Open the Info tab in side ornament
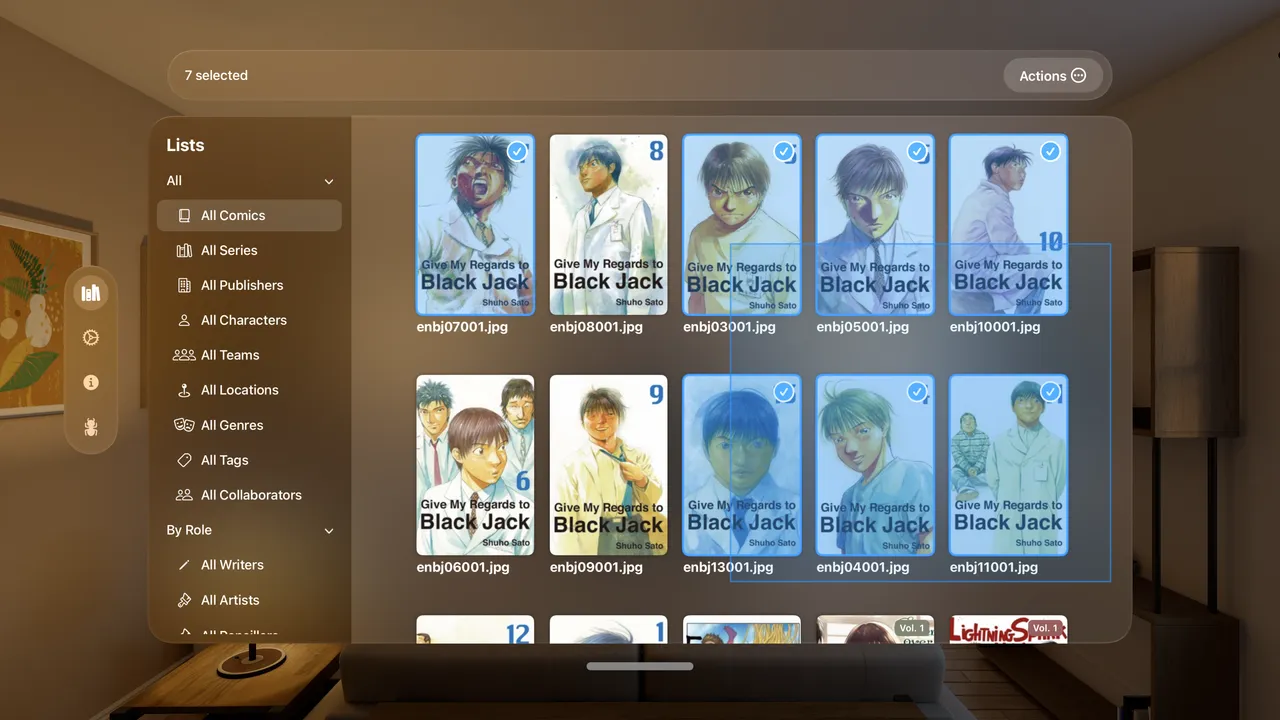 tap(91, 383)
